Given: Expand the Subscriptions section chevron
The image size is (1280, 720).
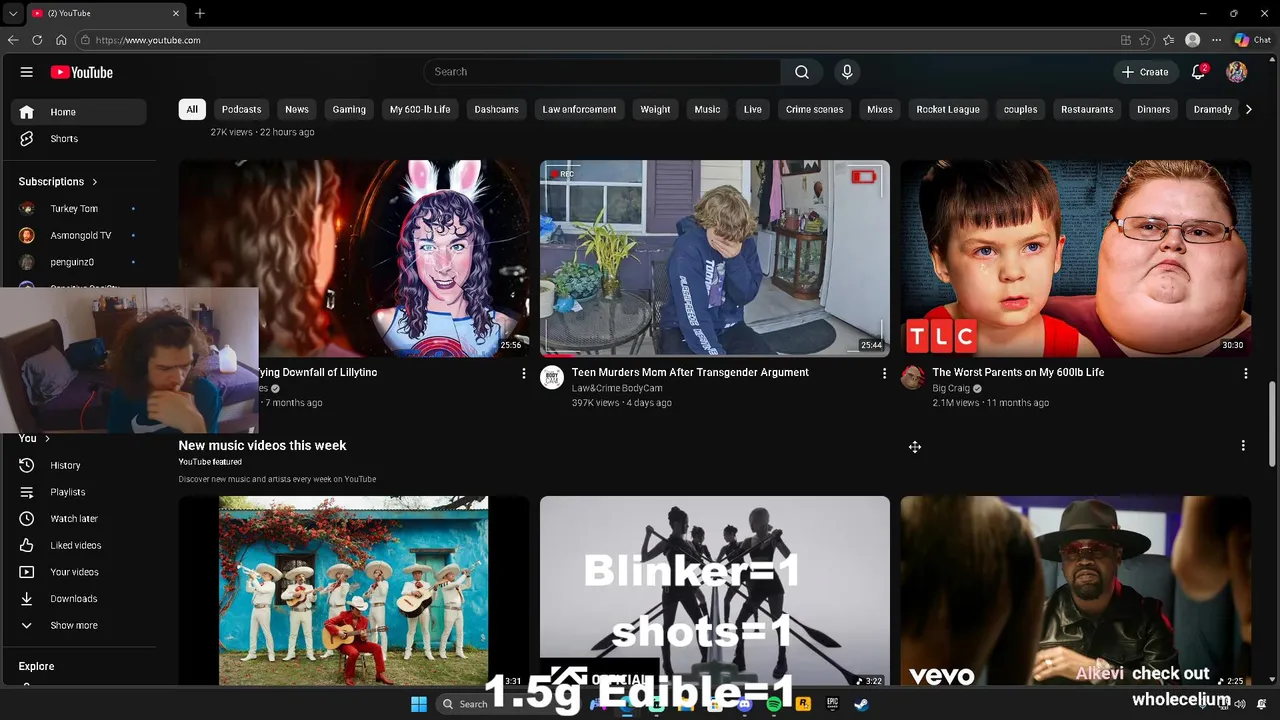Looking at the screenshot, I should pos(95,182).
